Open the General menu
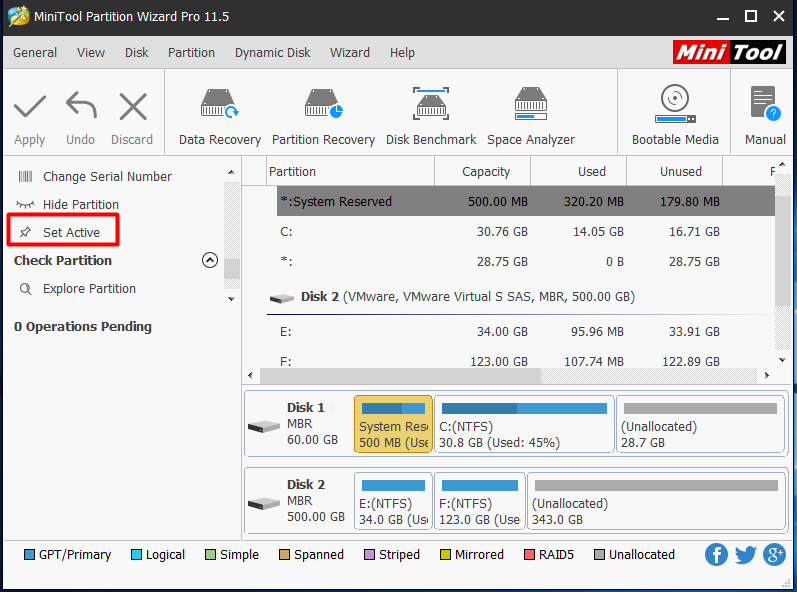This screenshot has width=797, height=592. click(35, 53)
